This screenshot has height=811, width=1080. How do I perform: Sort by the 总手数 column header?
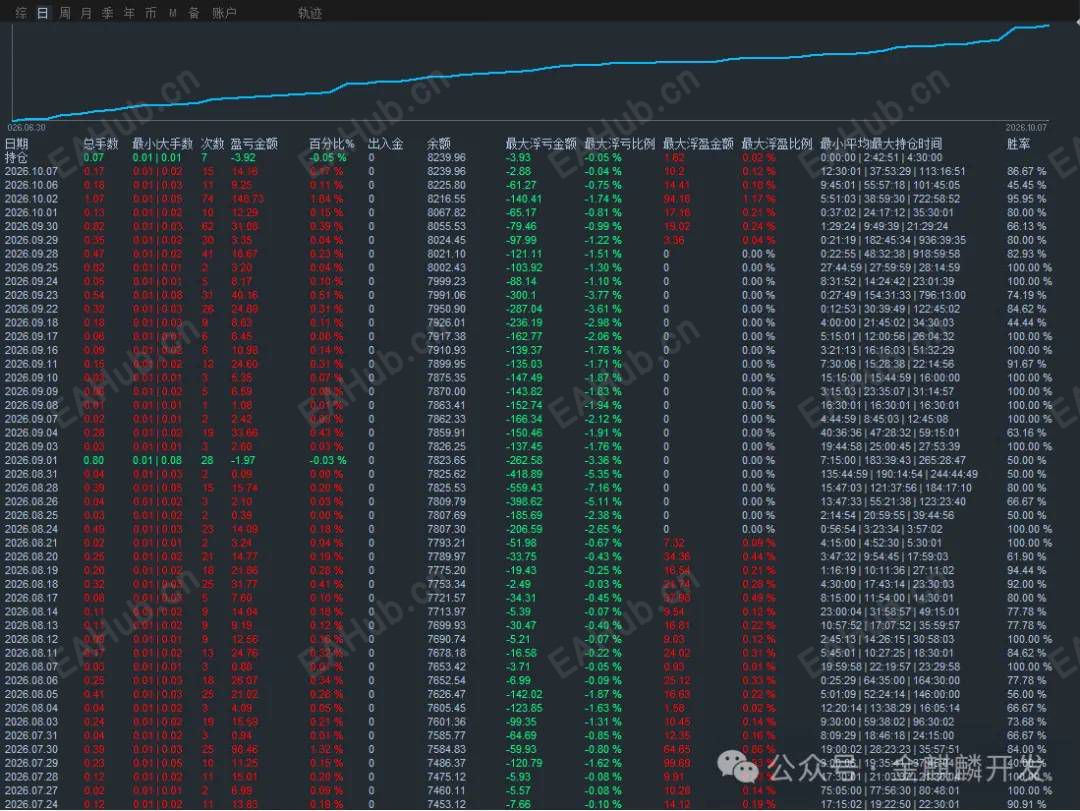pos(101,143)
